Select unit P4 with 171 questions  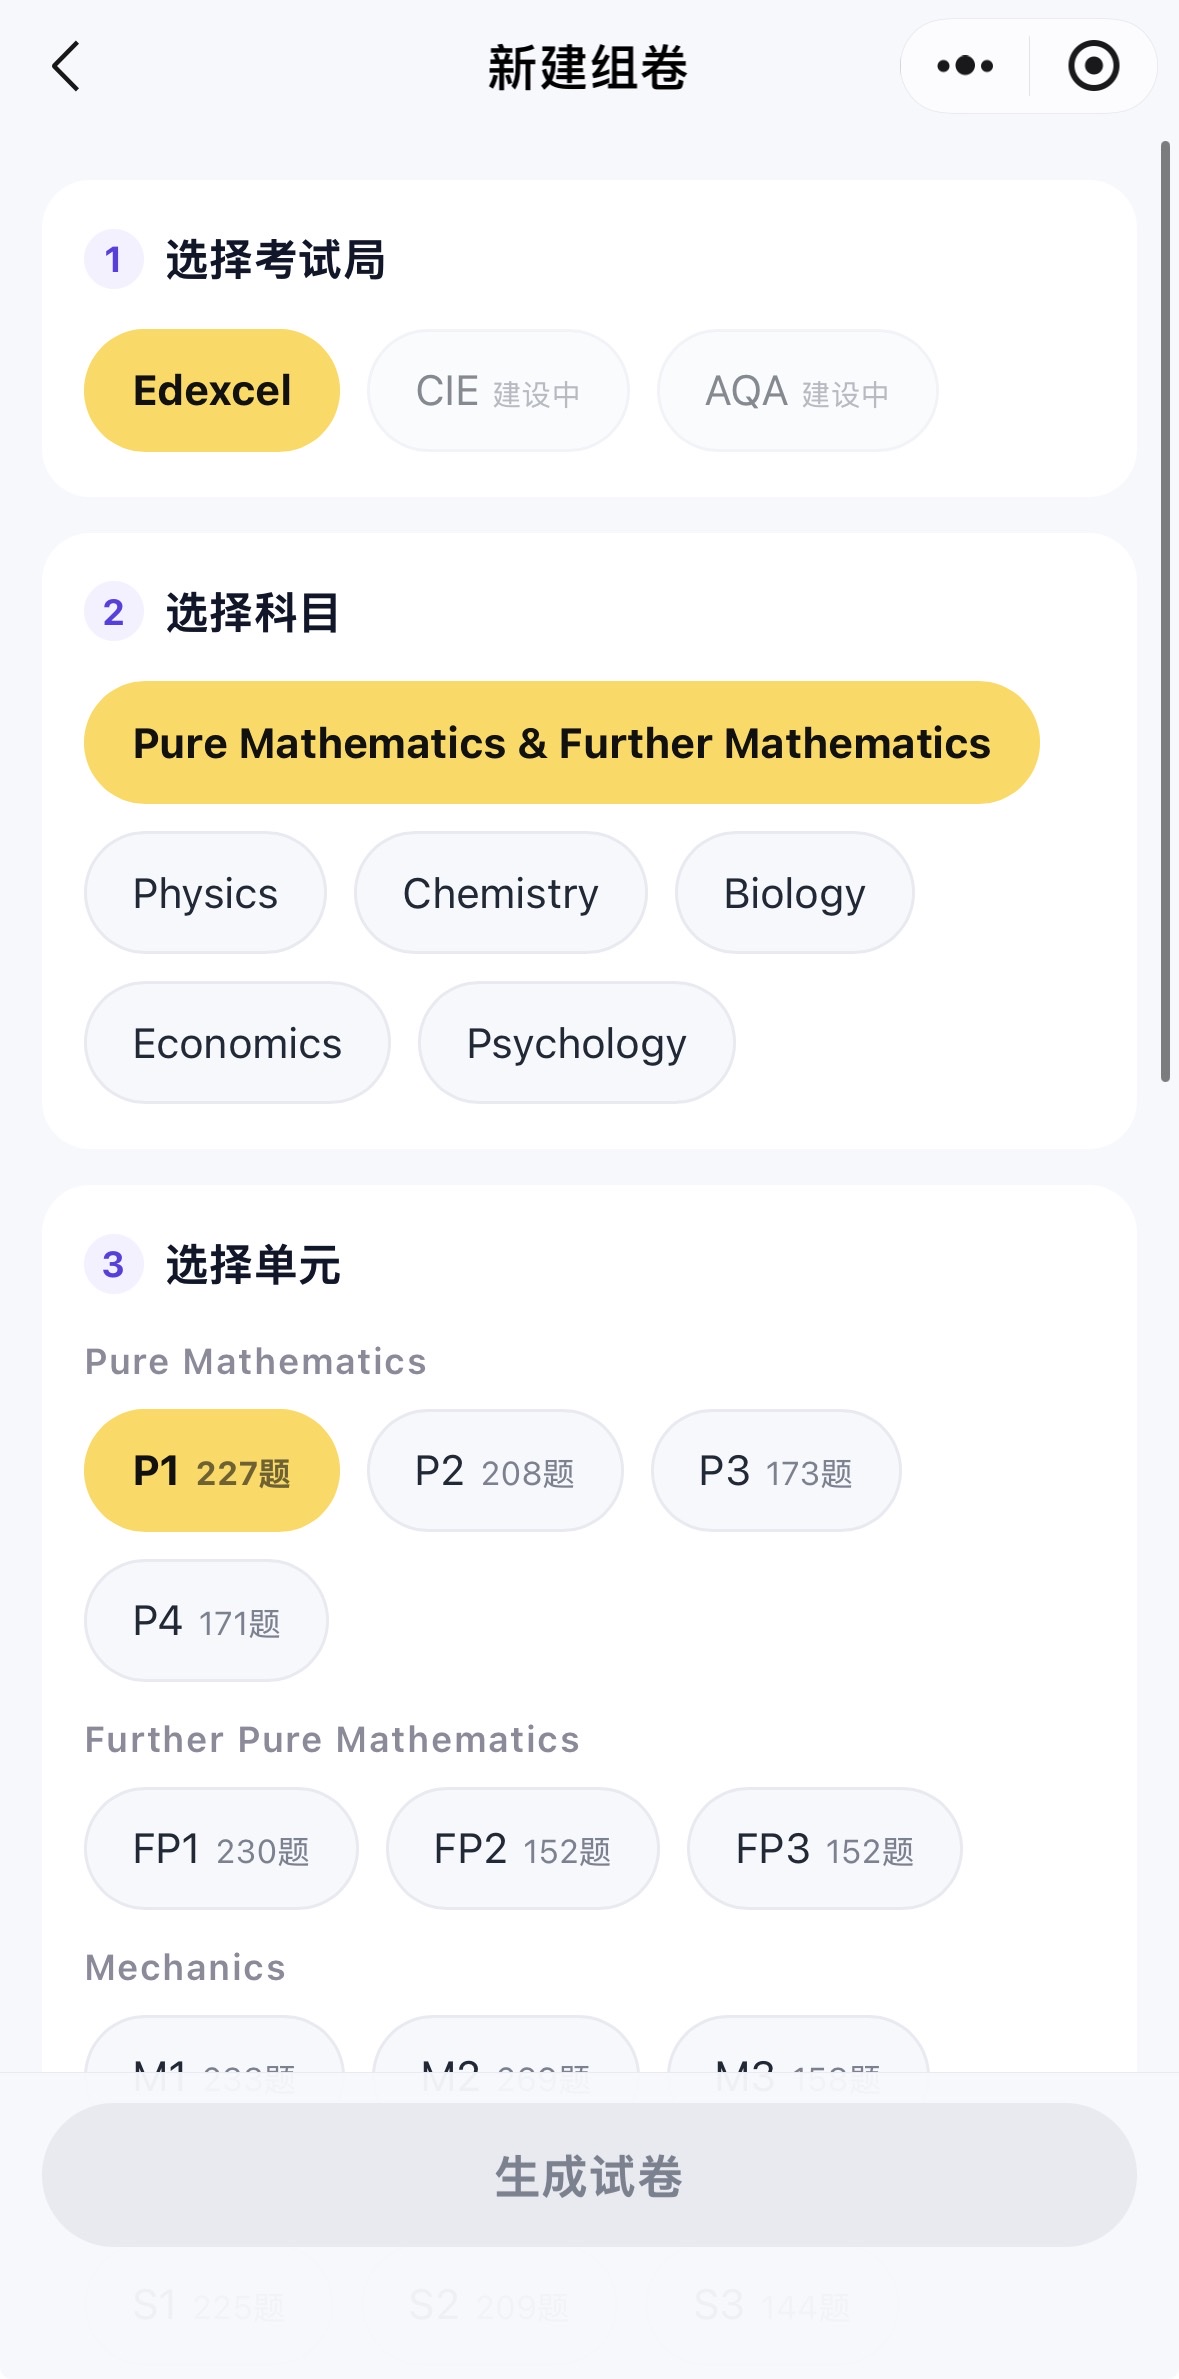206,1621
